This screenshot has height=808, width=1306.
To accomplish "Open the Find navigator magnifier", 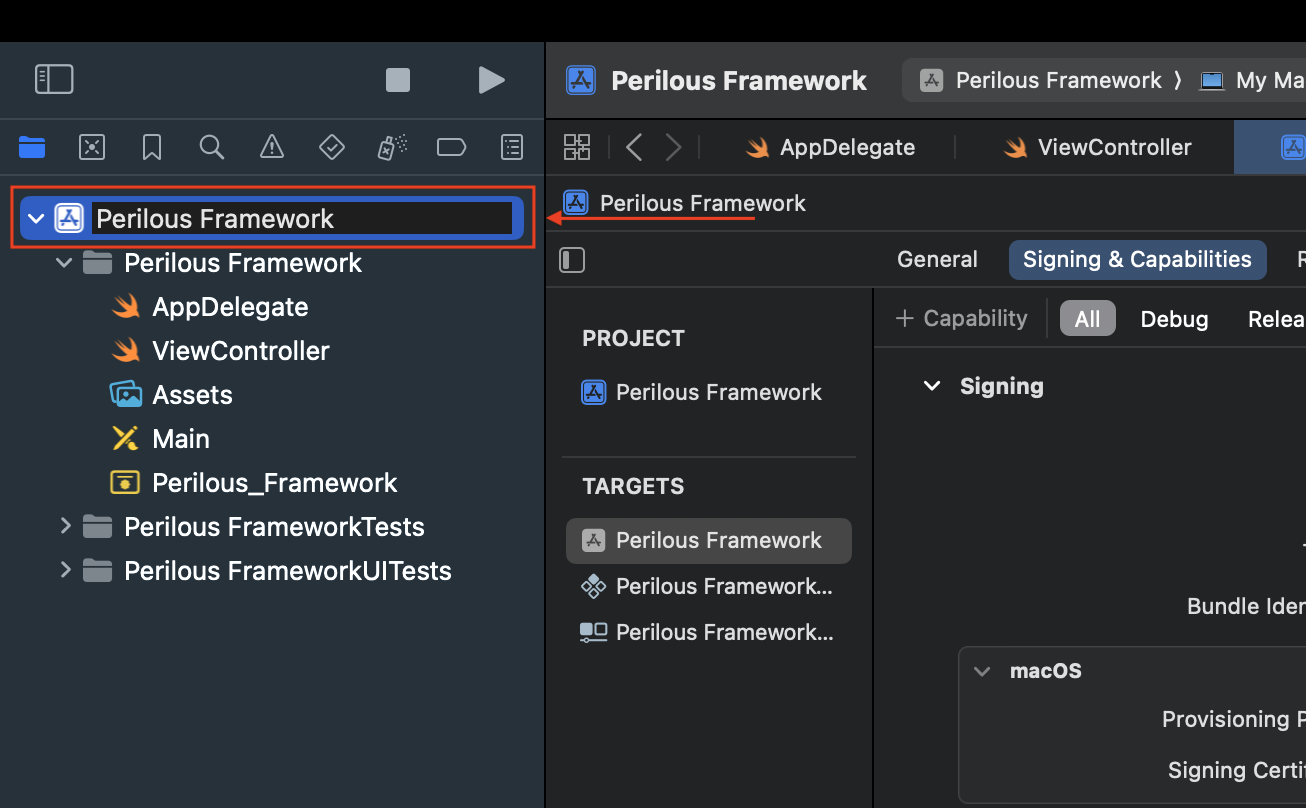I will pos(211,148).
